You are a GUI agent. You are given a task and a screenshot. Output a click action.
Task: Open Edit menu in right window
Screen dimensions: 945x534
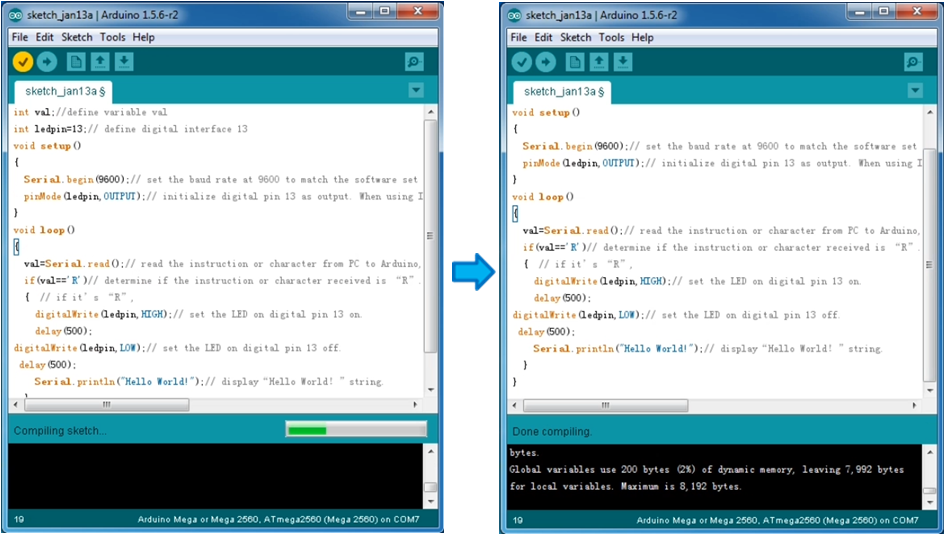click(x=543, y=37)
